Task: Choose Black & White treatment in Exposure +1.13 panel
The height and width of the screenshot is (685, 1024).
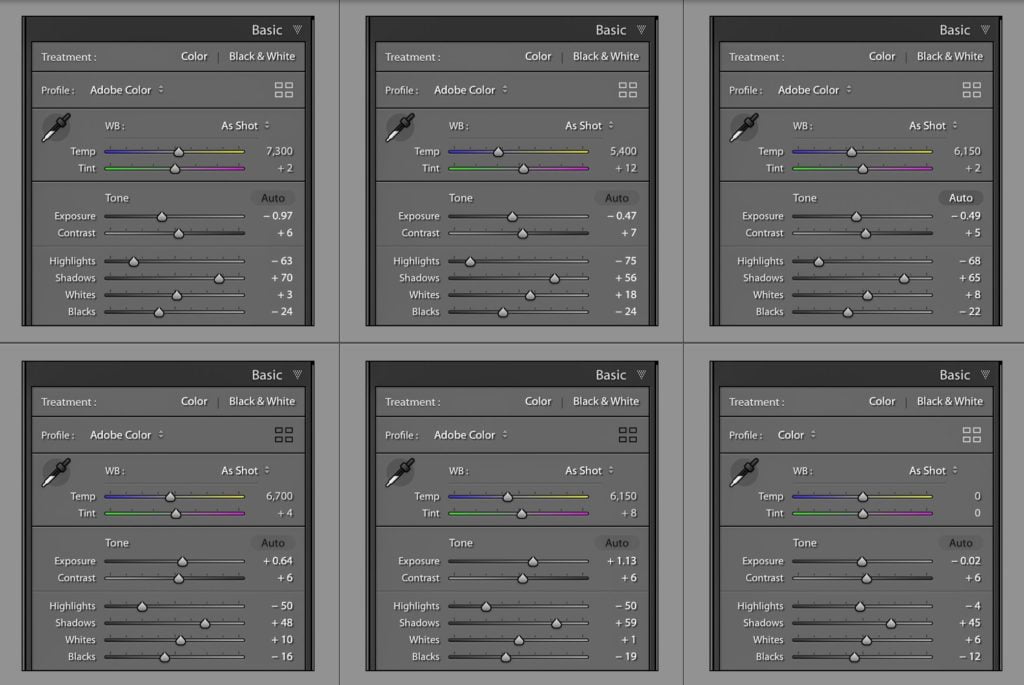Action: click(x=606, y=401)
